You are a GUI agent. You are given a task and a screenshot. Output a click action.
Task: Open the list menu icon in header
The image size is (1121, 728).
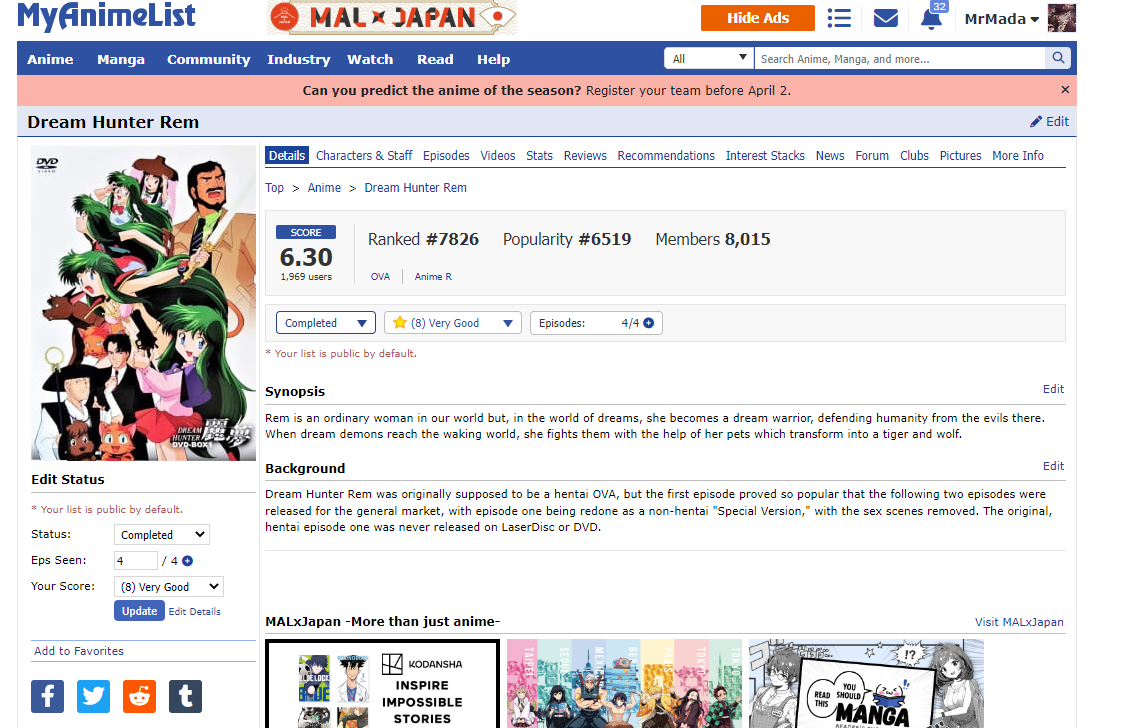(839, 18)
